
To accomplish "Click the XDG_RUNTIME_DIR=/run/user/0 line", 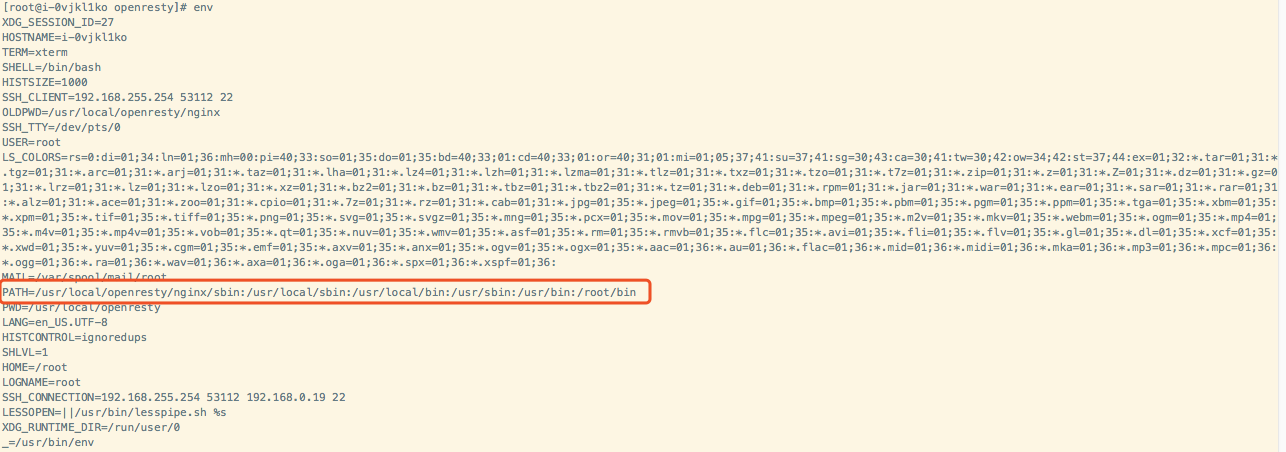I will (91, 427).
